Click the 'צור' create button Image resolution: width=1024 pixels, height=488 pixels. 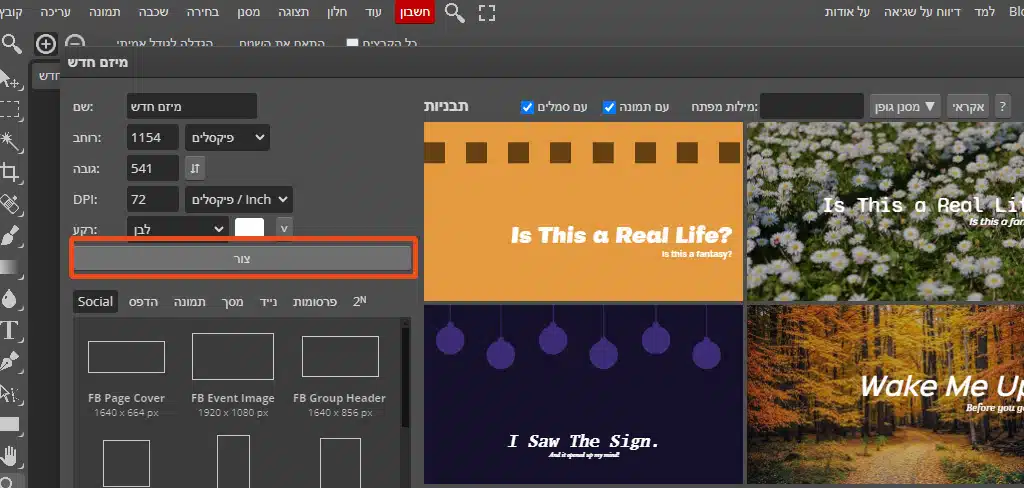click(x=242, y=258)
